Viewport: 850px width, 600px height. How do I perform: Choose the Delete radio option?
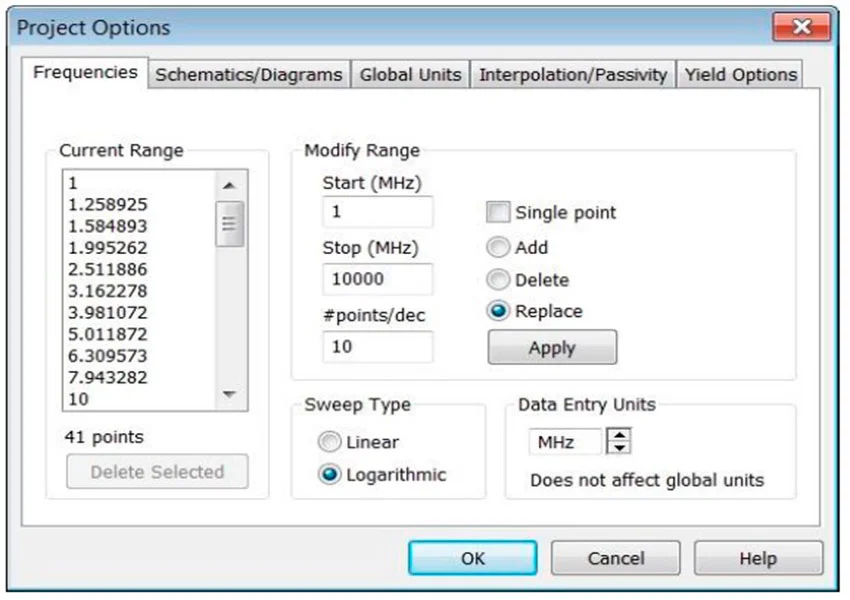click(x=498, y=280)
